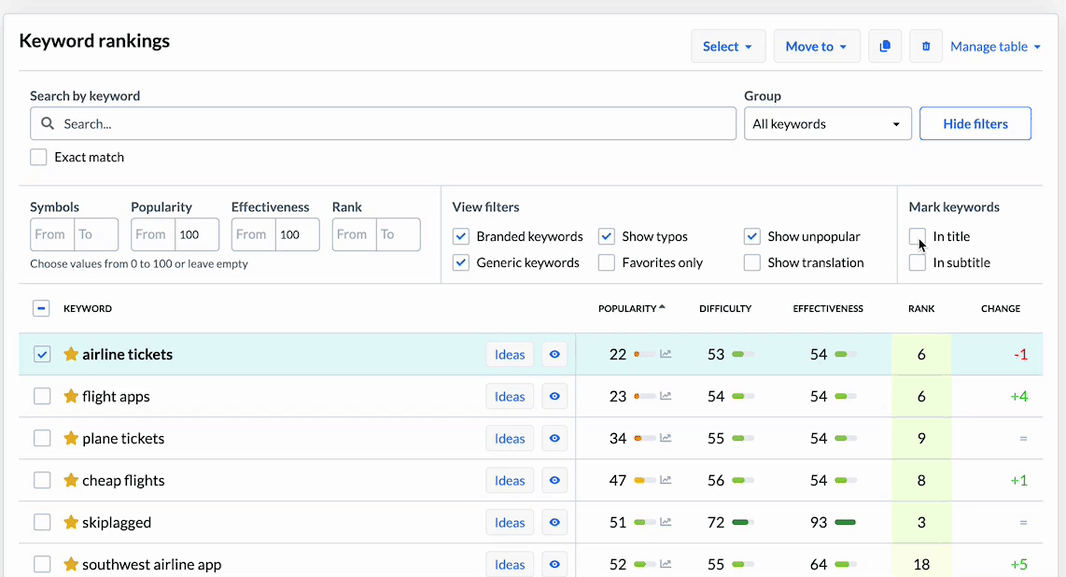Select the skiplagged row checkbox
This screenshot has height=577, width=1066.
pos(42,523)
